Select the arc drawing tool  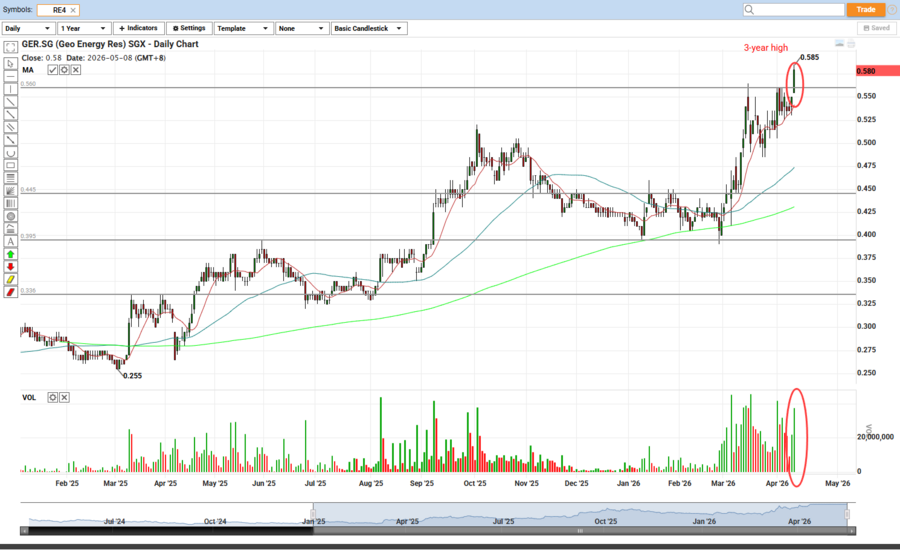click(10, 152)
